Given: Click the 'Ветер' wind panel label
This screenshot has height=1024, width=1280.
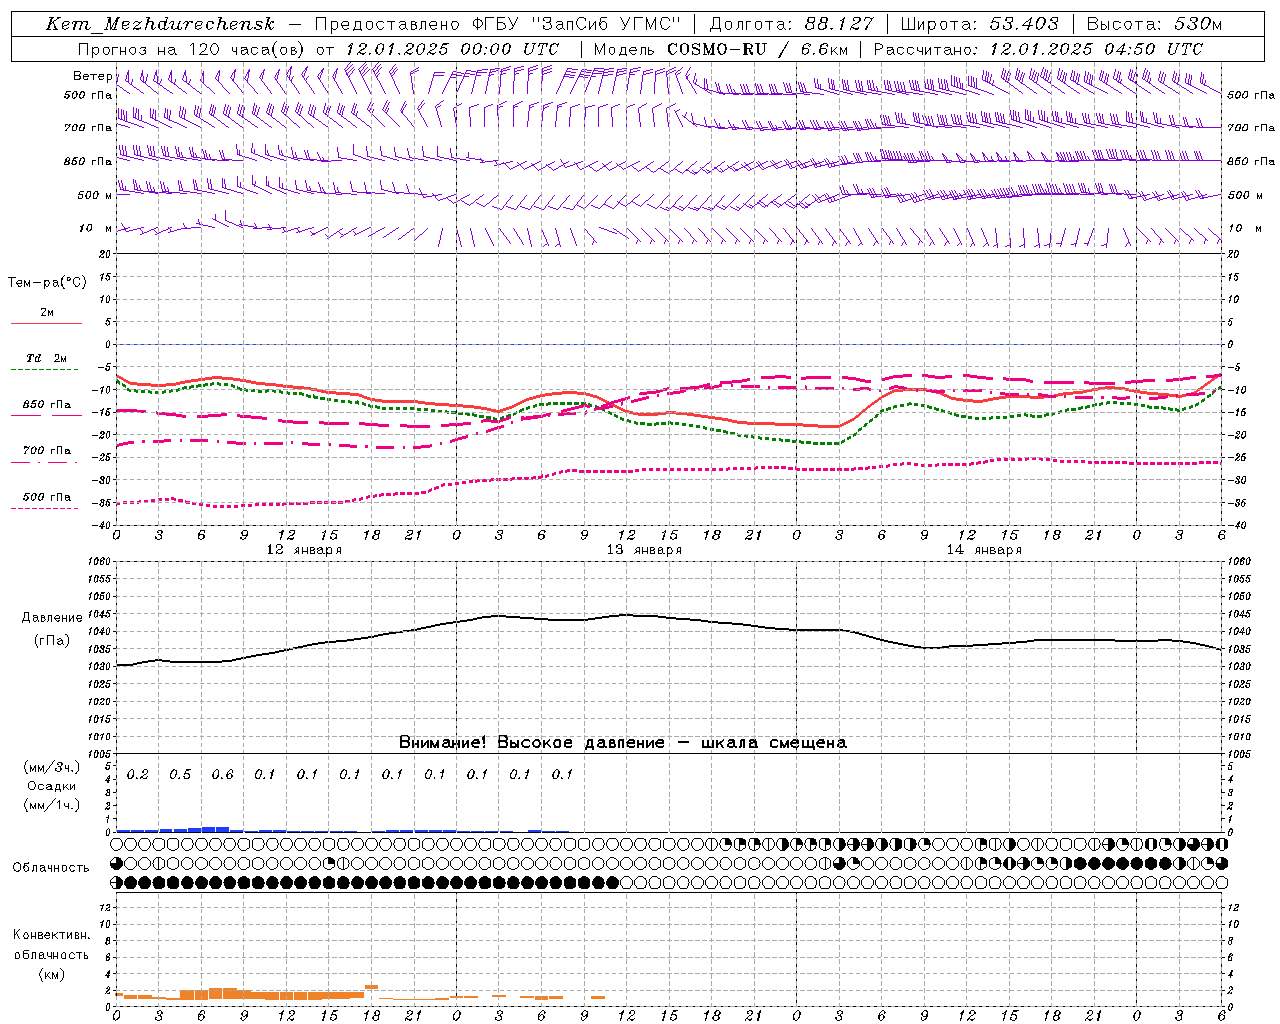Looking at the screenshot, I should click(92, 76).
